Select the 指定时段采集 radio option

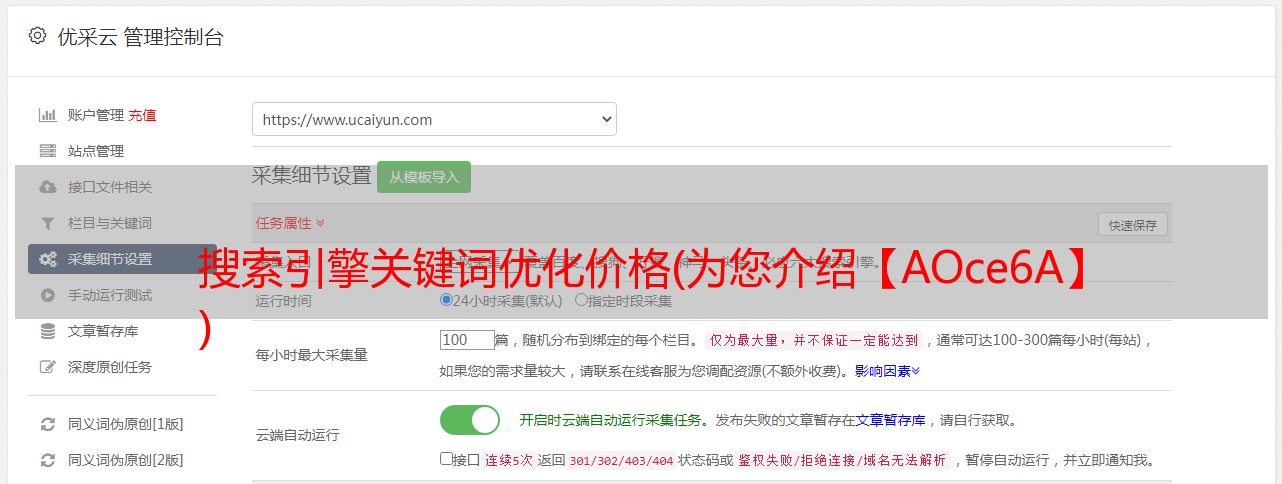(581, 300)
